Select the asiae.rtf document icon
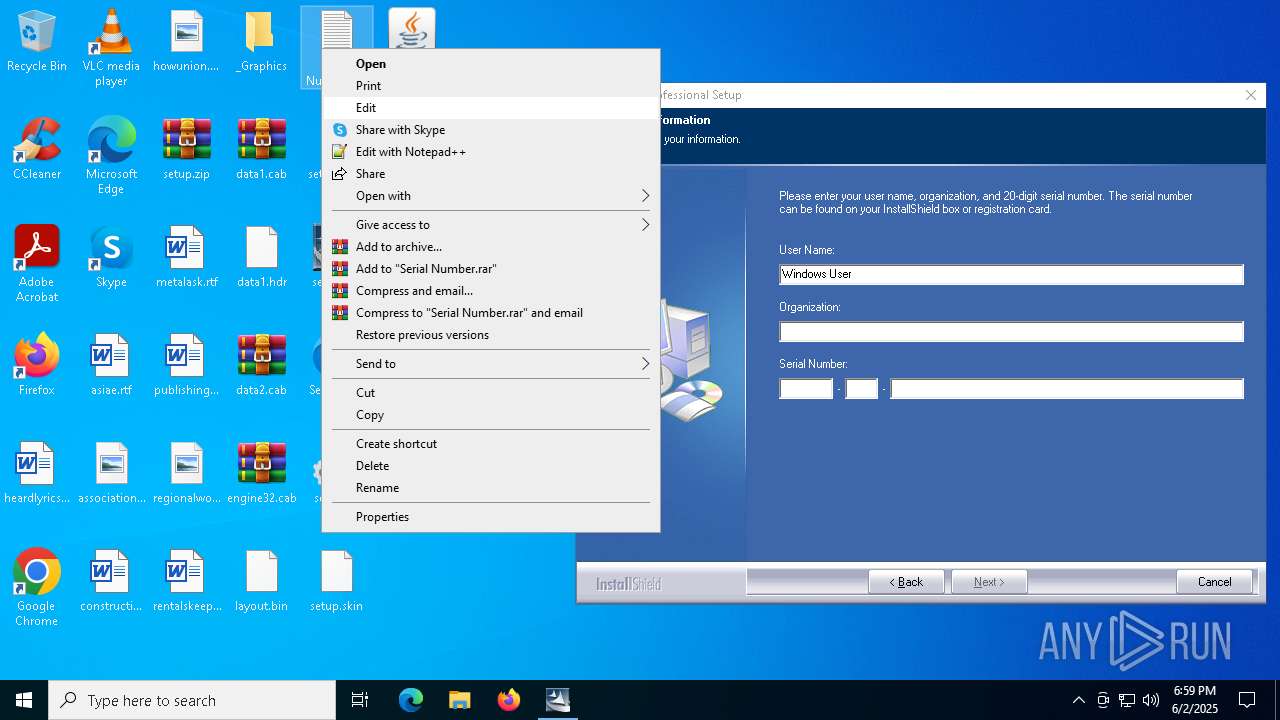Viewport: 1280px width, 720px height. click(x=111, y=365)
